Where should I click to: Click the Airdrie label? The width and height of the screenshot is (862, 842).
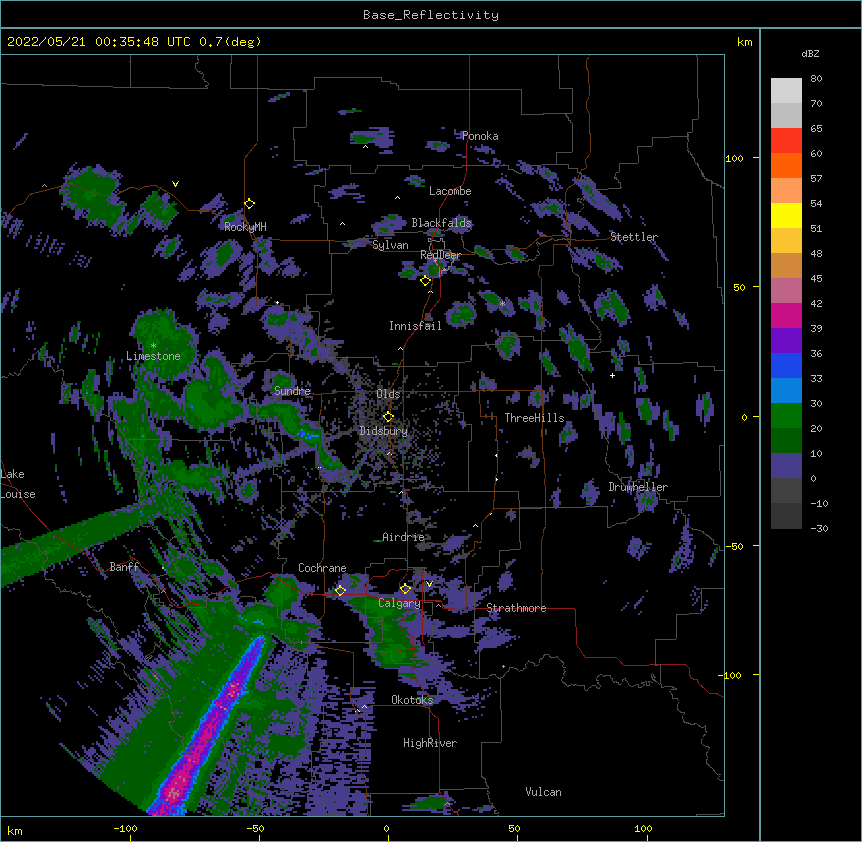click(x=403, y=537)
